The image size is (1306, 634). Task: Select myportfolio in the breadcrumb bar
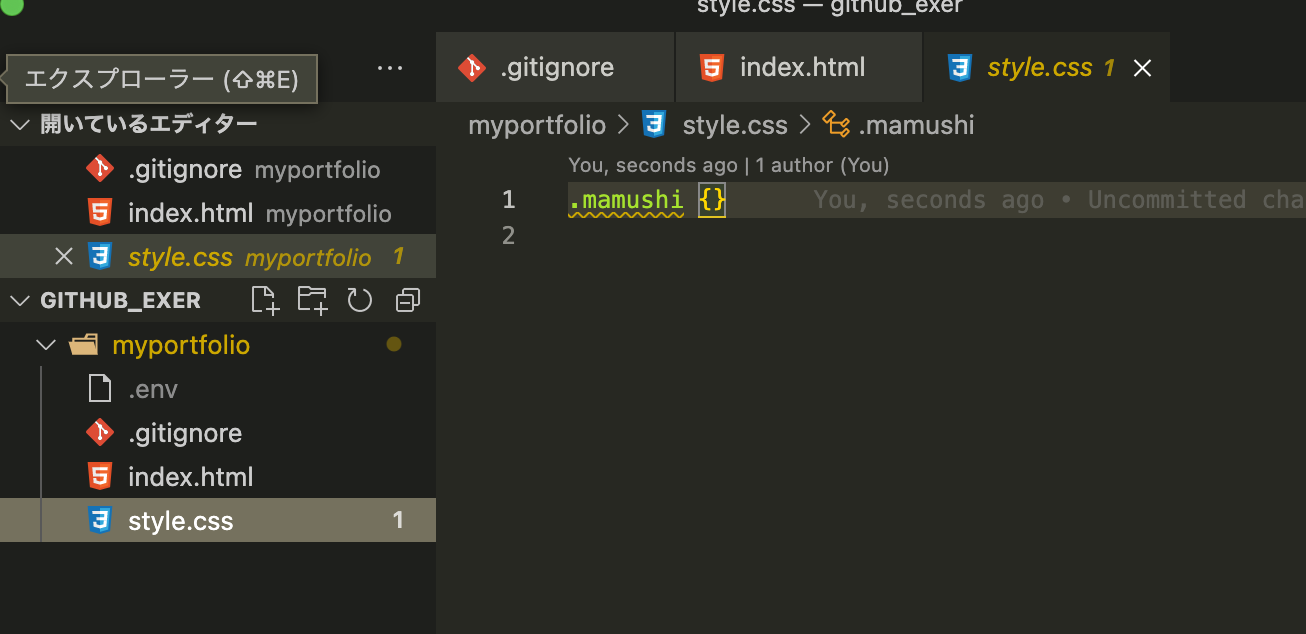537,124
